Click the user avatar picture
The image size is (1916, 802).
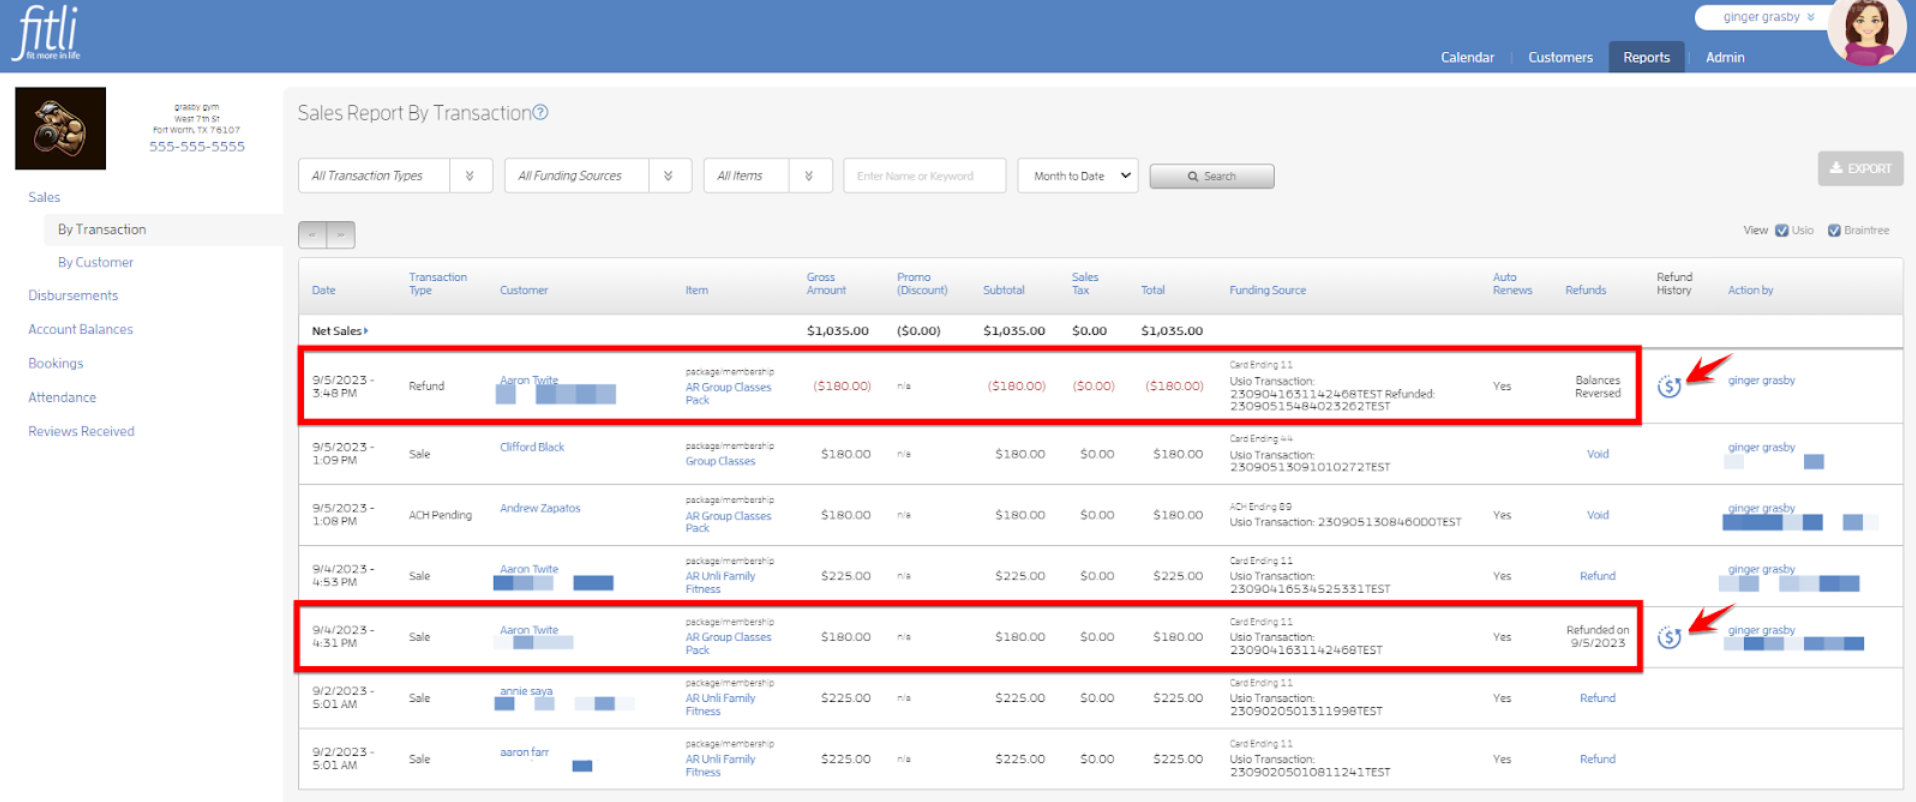tap(1866, 32)
